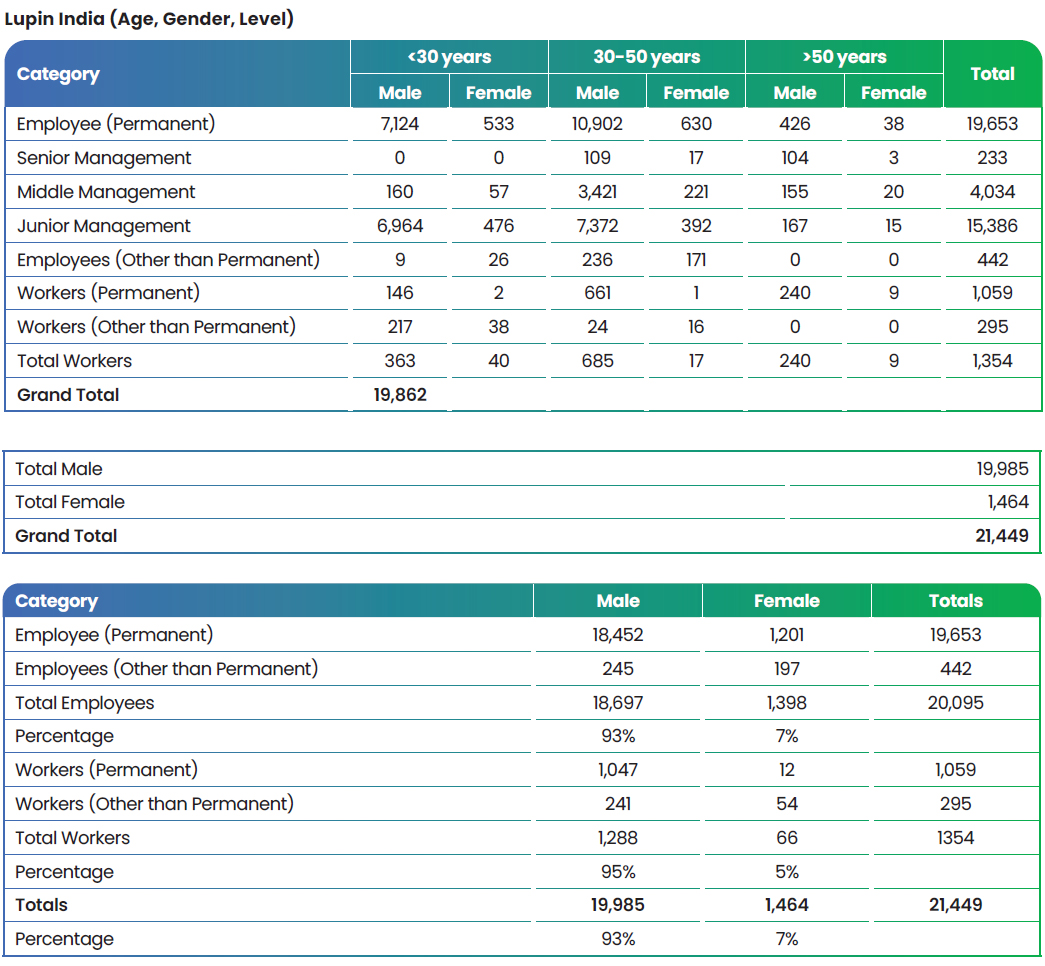The image size is (1045, 966).
Task: Select the Workers (Permanent) value 146
Action: point(400,293)
